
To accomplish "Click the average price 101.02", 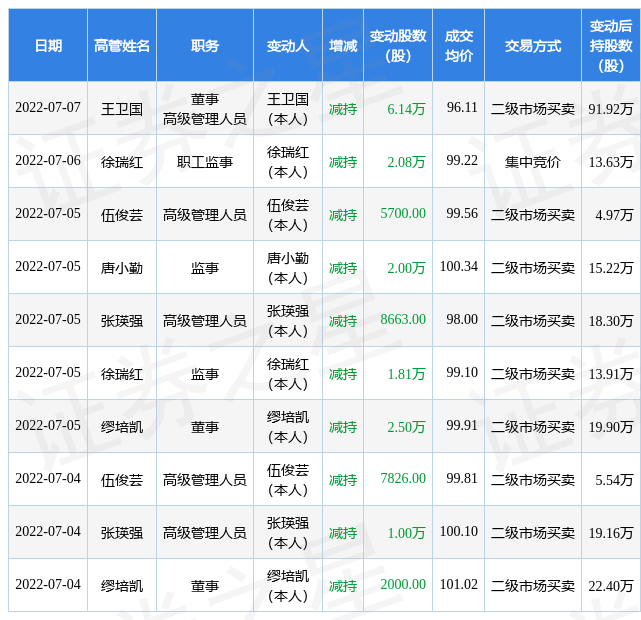I will click(459, 584).
